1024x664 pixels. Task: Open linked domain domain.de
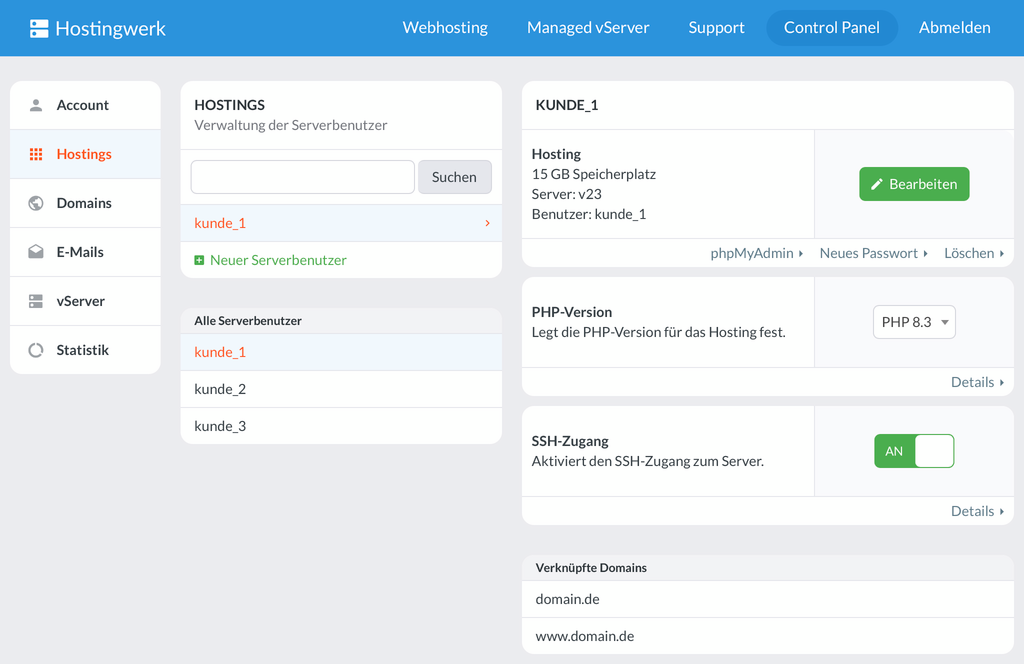[x=768, y=599]
